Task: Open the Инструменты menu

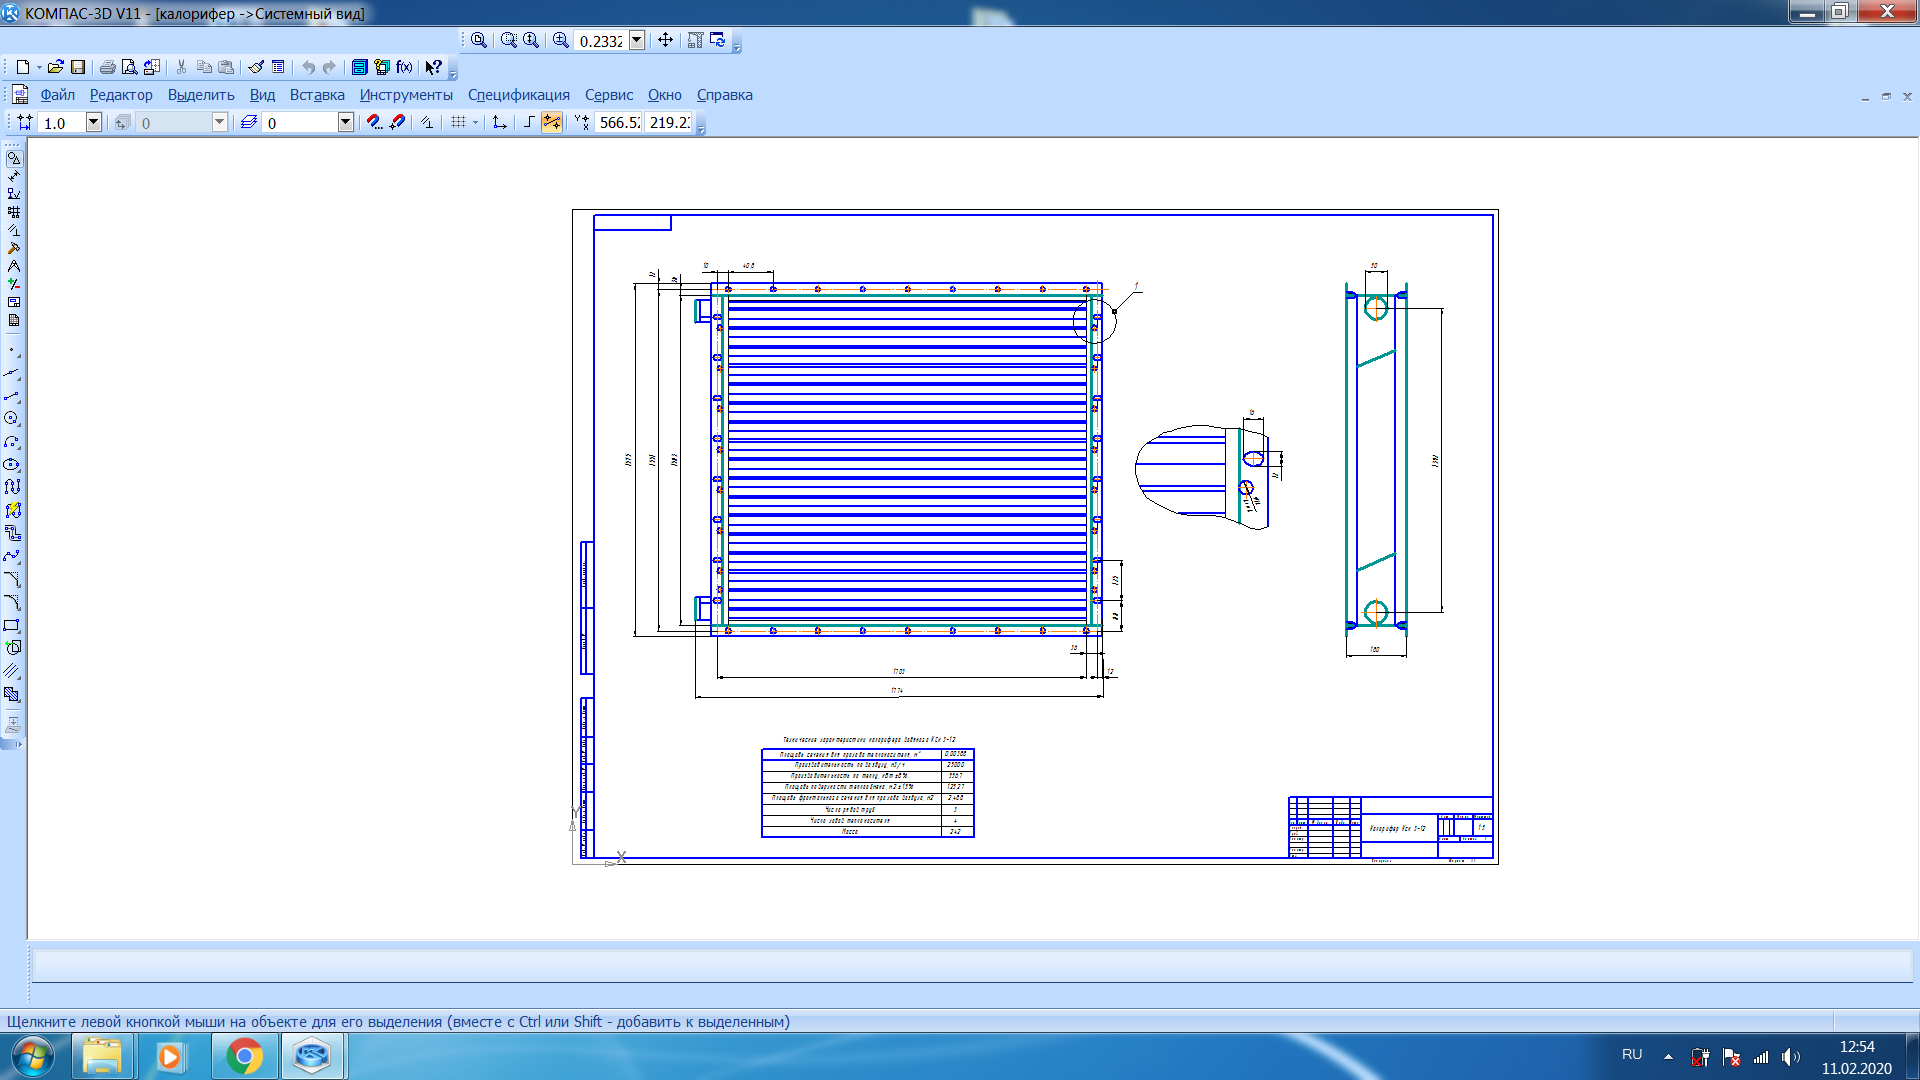Action: (406, 95)
